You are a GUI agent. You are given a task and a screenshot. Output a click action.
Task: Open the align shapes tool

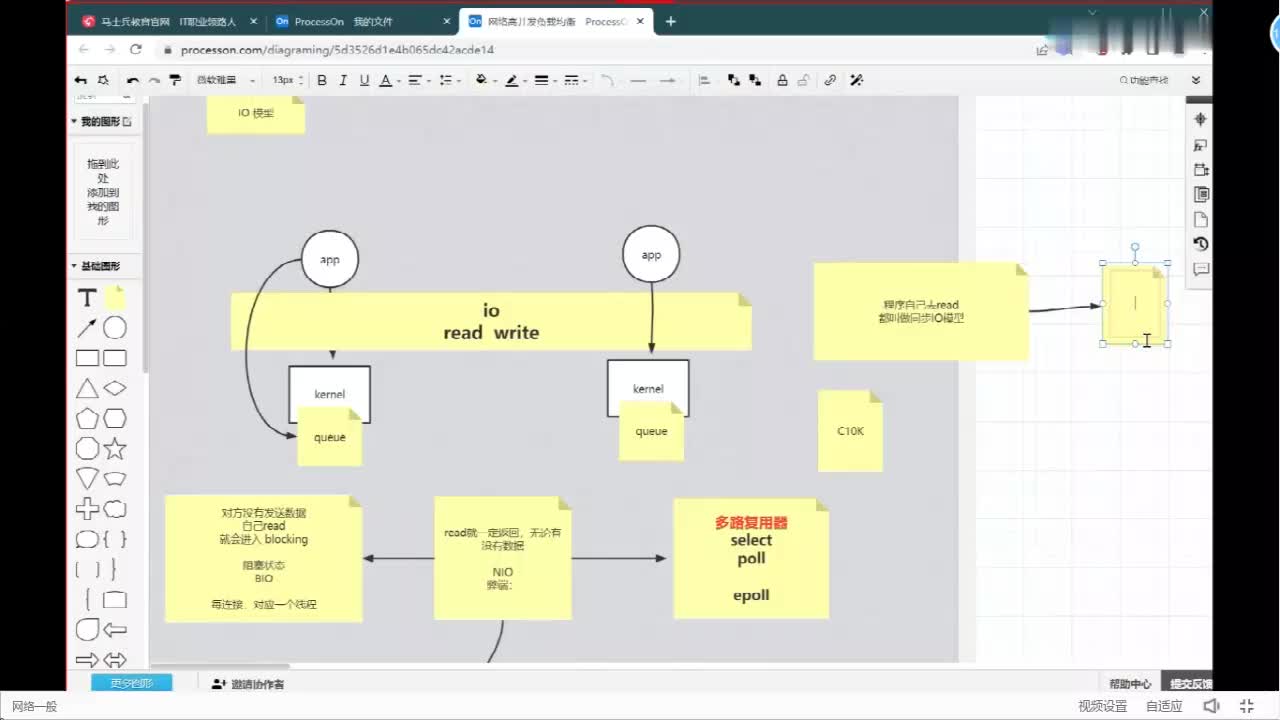pyautogui.click(x=704, y=80)
